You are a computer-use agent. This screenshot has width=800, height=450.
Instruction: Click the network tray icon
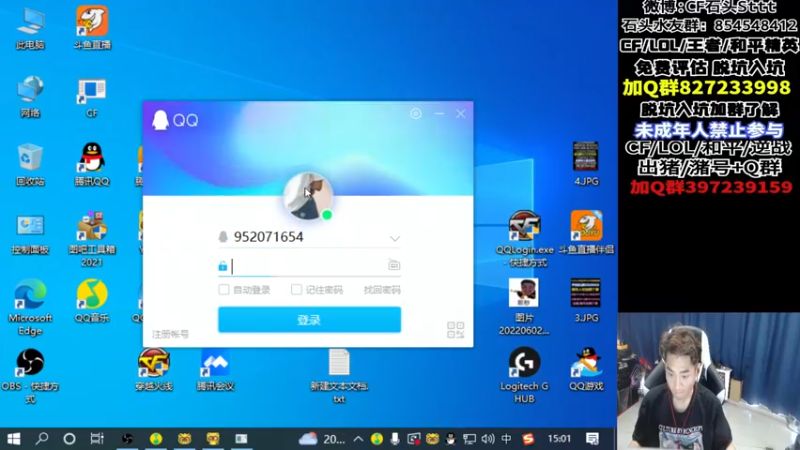tap(469, 439)
